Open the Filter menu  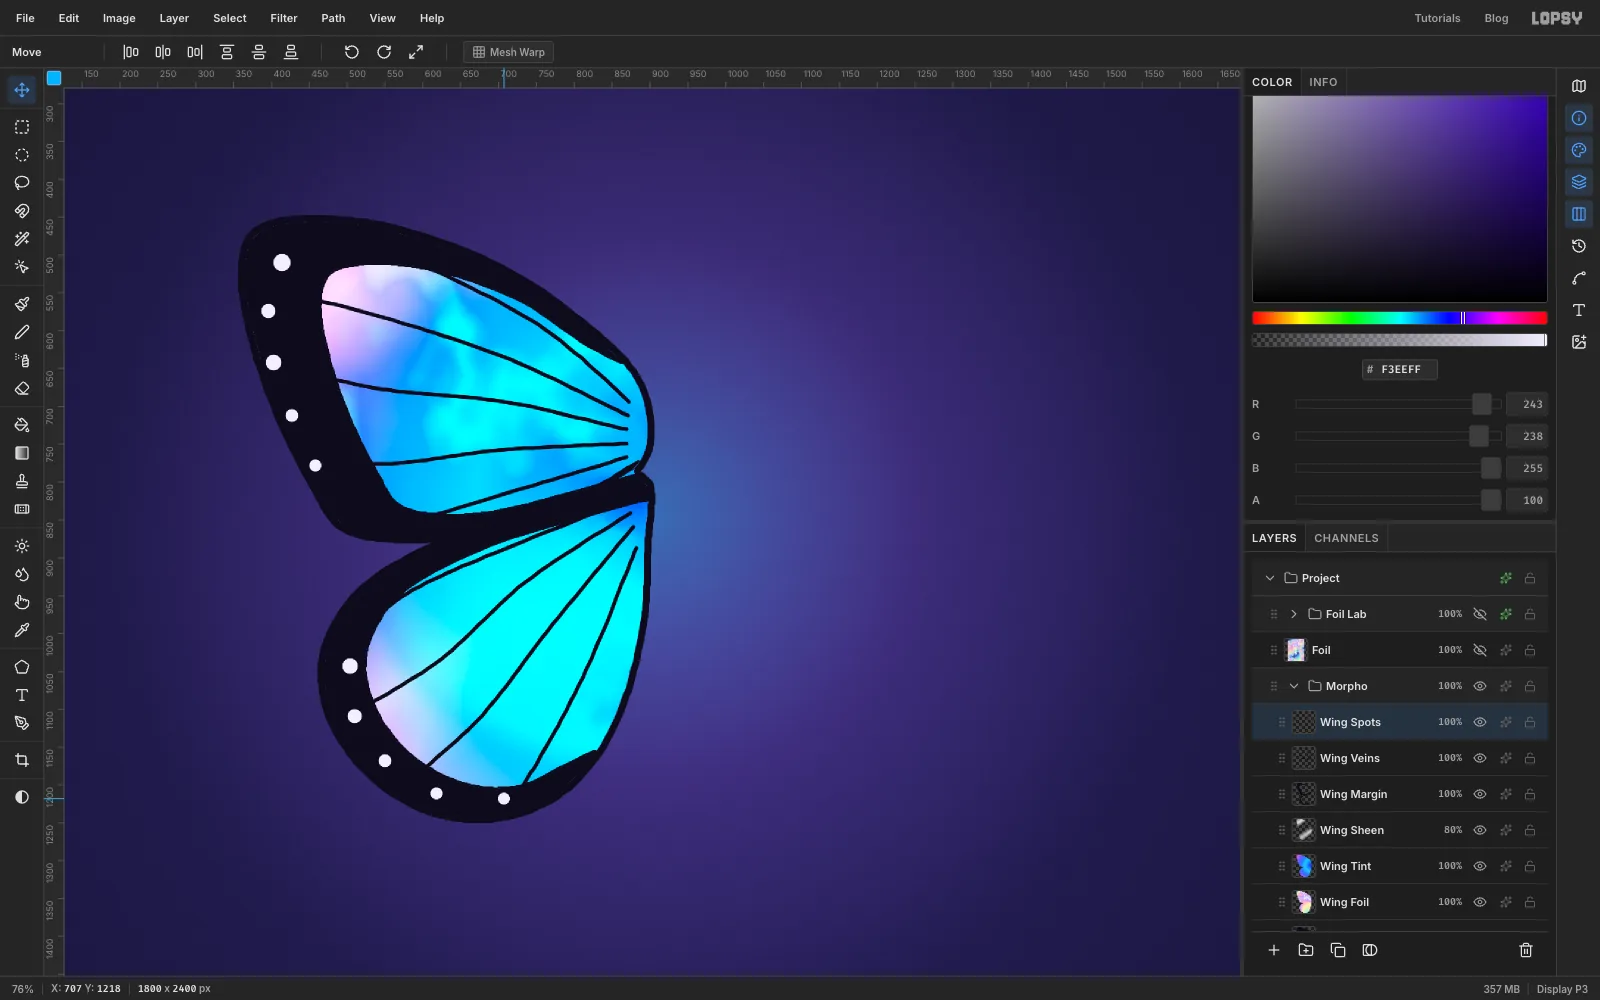pyautogui.click(x=284, y=18)
